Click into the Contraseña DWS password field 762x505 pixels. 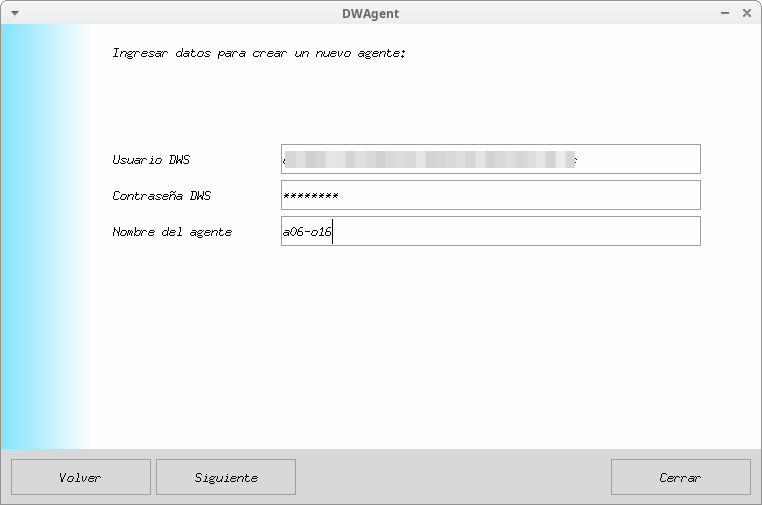click(491, 195)
